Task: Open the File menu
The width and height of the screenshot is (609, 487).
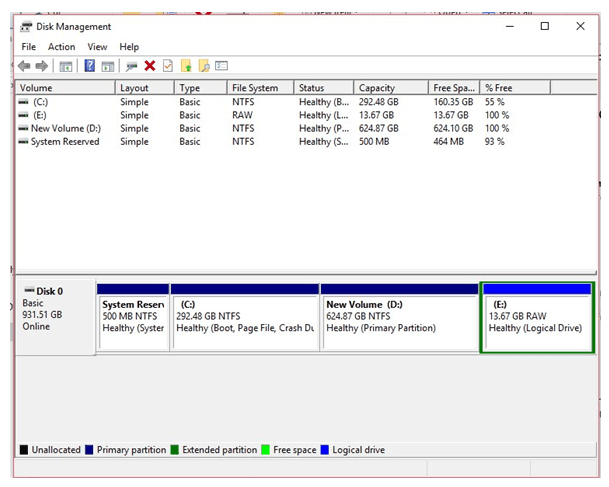Action: pyautogui.click(x=28, y=47)
